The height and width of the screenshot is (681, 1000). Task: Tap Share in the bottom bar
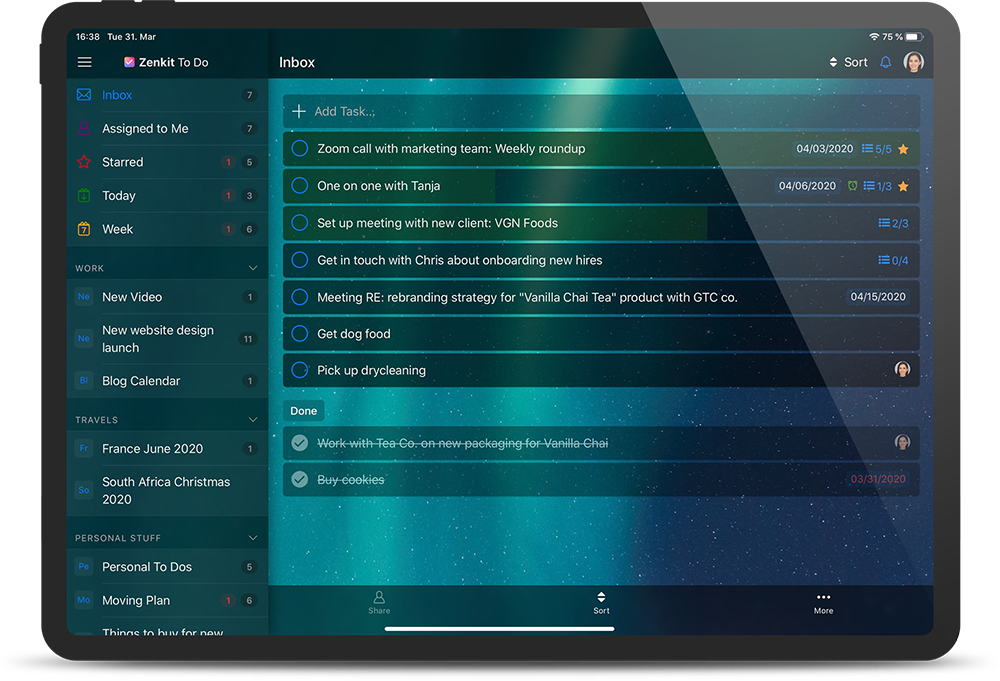pos(379,603)
